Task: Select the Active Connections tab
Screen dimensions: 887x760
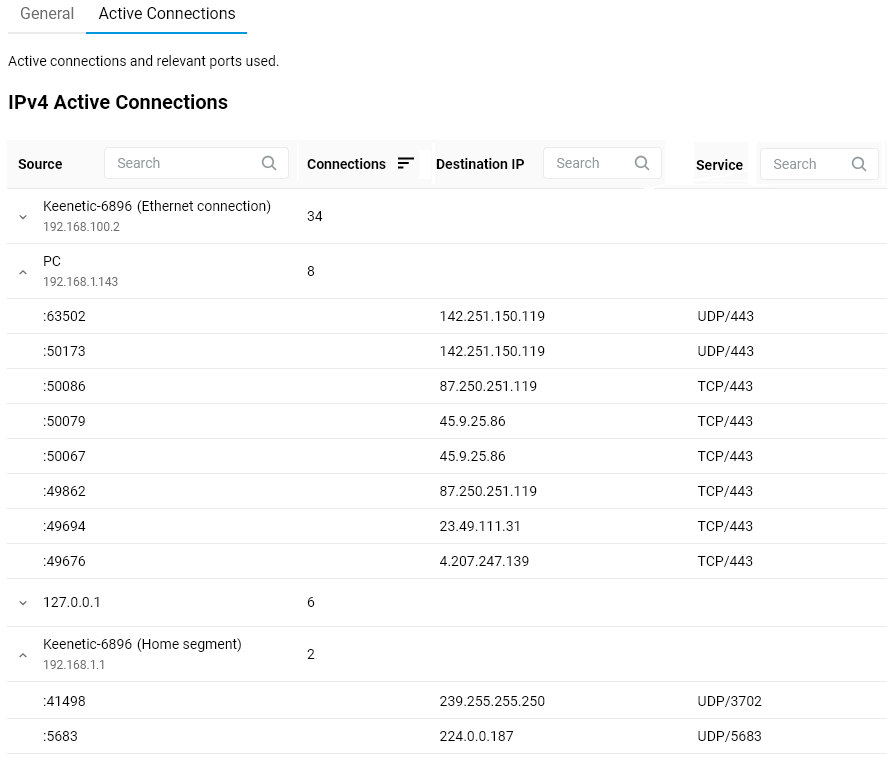Action: coord(167,14)
